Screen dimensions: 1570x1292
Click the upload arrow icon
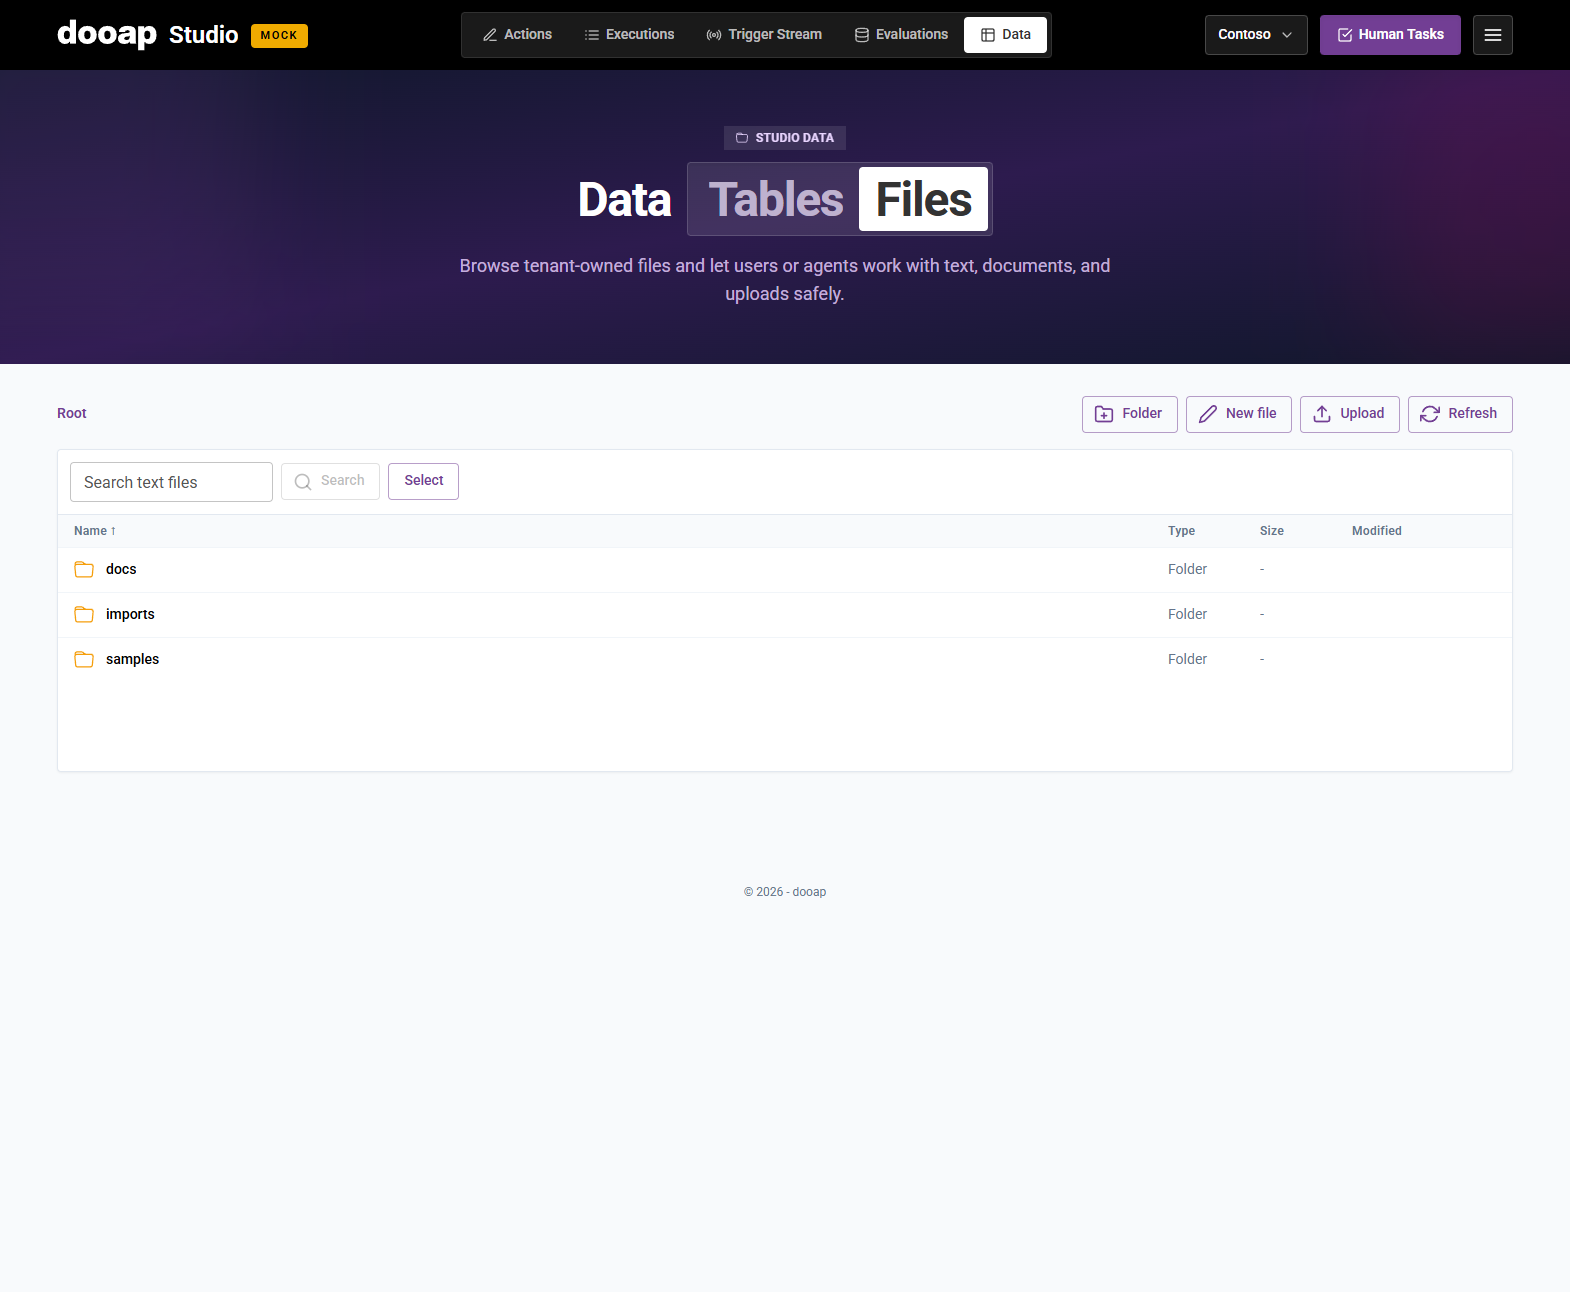pos(1322,414)
